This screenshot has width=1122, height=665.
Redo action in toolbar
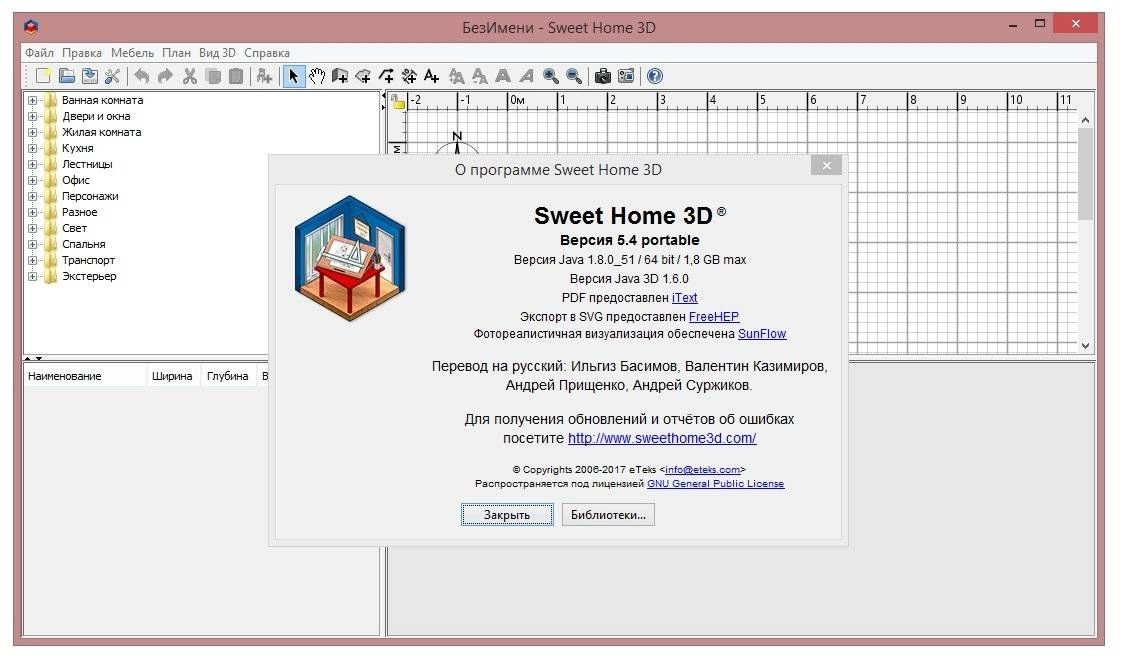pos(165,76)
